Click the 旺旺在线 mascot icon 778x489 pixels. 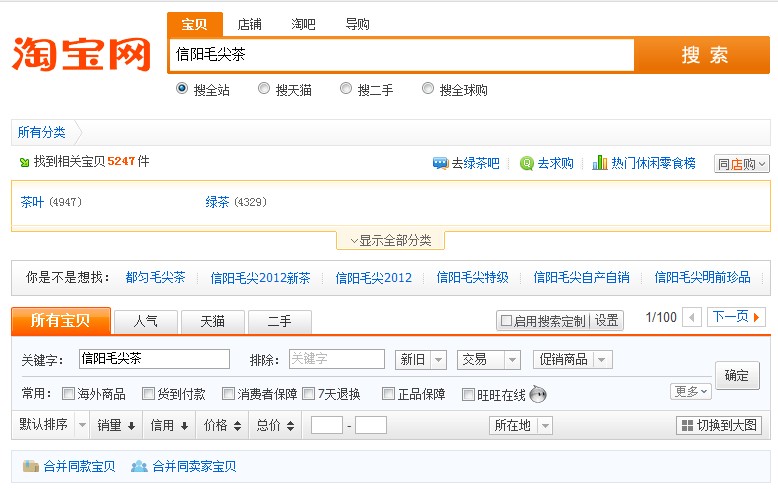tap(538, 394)
